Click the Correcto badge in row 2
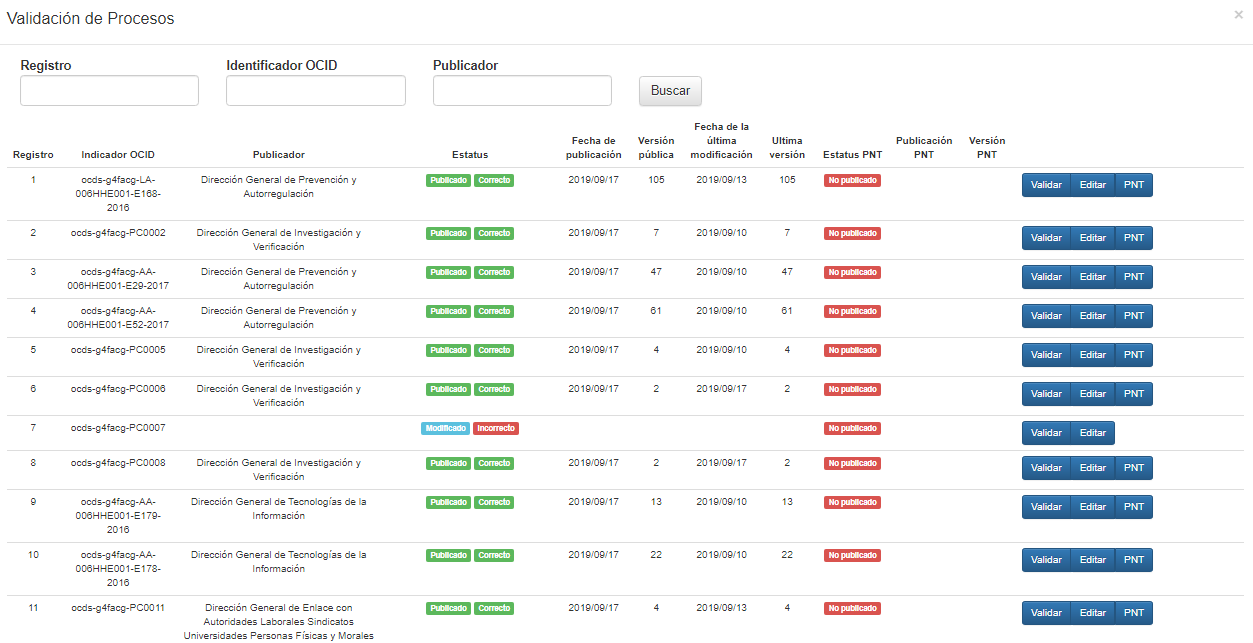 pyautogui.click(x=494, y=233)
